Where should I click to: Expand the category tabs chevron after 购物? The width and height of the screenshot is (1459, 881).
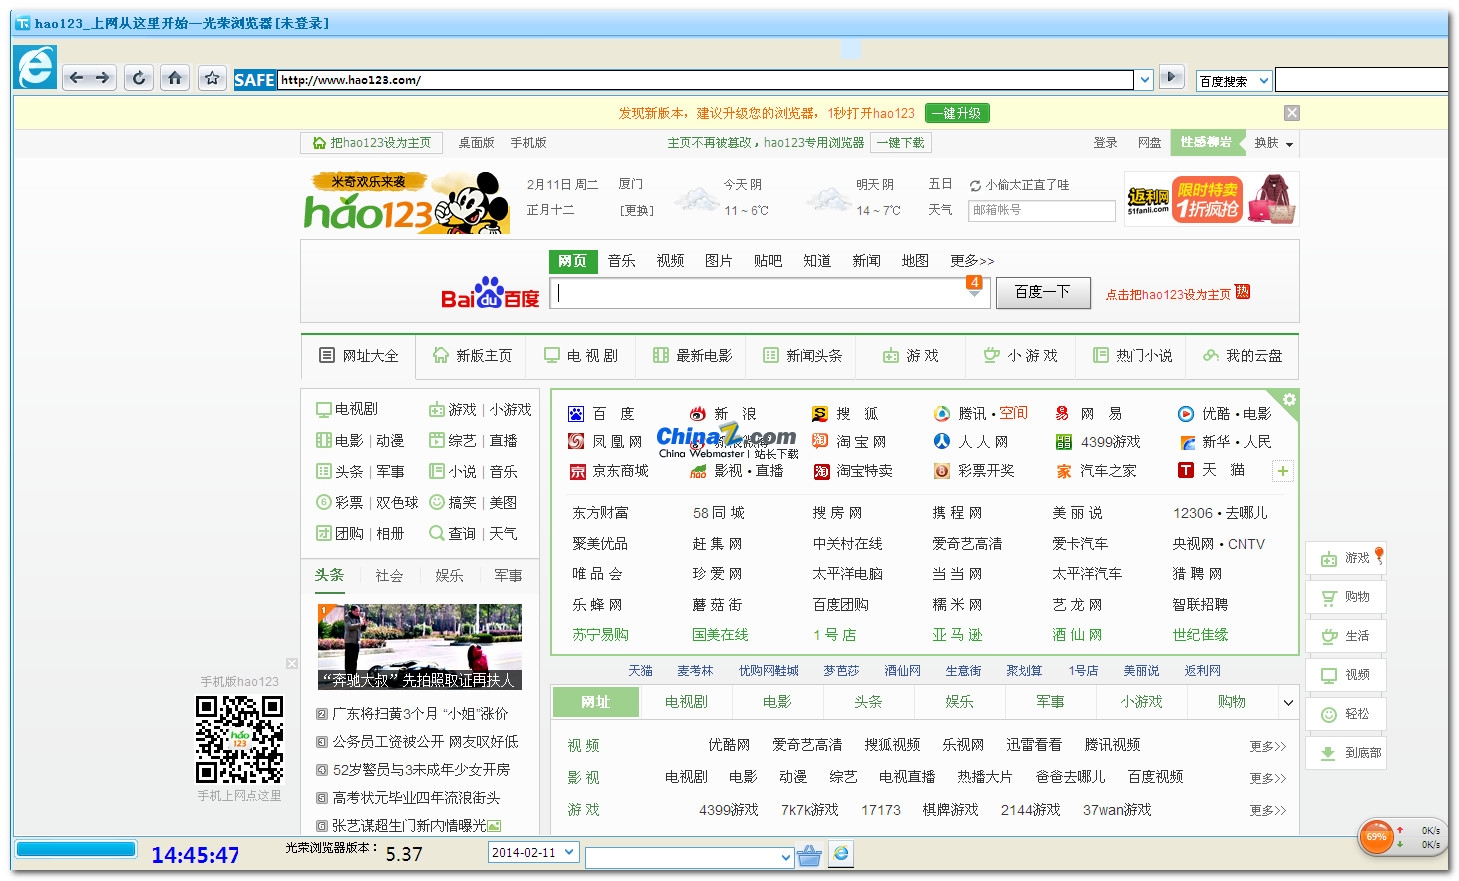pos(1288,703)
